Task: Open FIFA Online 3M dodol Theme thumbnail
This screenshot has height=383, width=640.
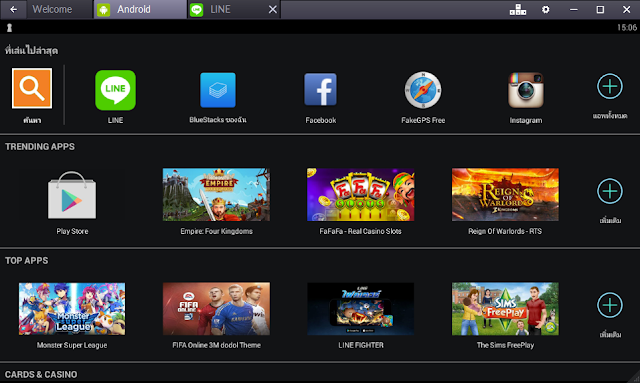Action: [x=216, y=309]
